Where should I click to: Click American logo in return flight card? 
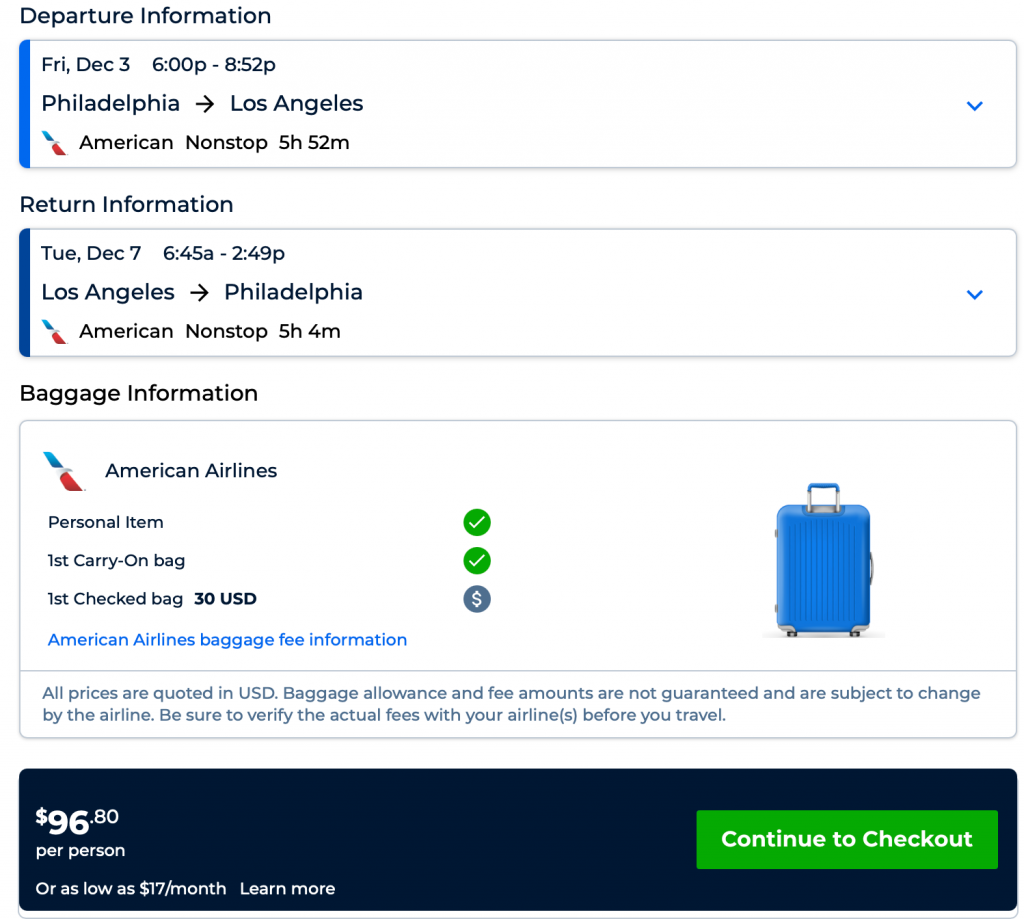(55, 332)
